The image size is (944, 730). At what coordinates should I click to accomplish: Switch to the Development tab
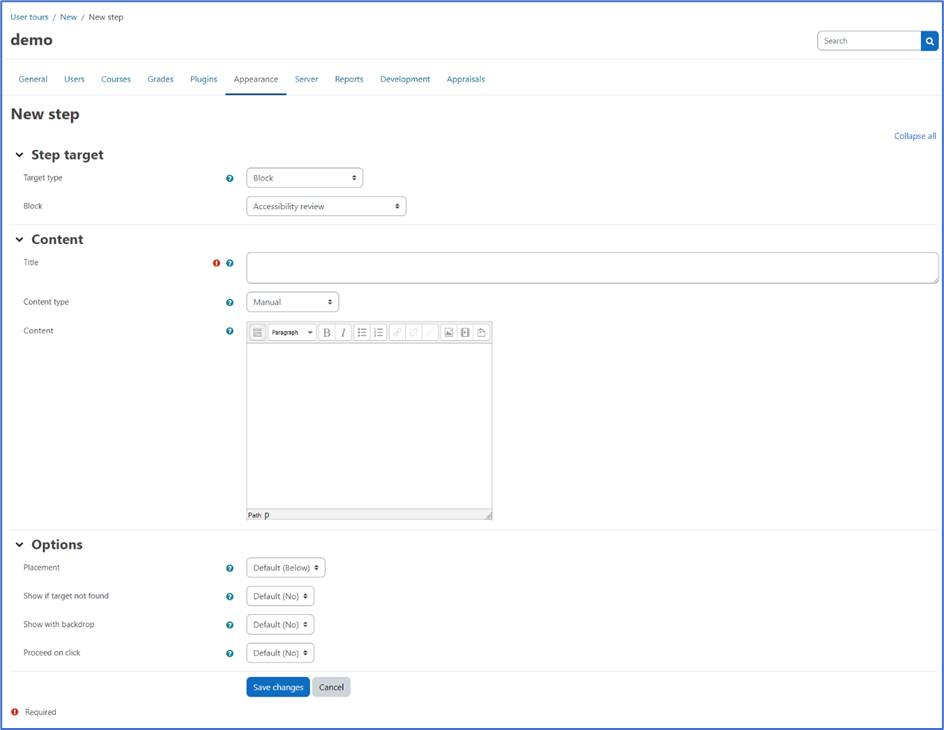coord(405,79)
